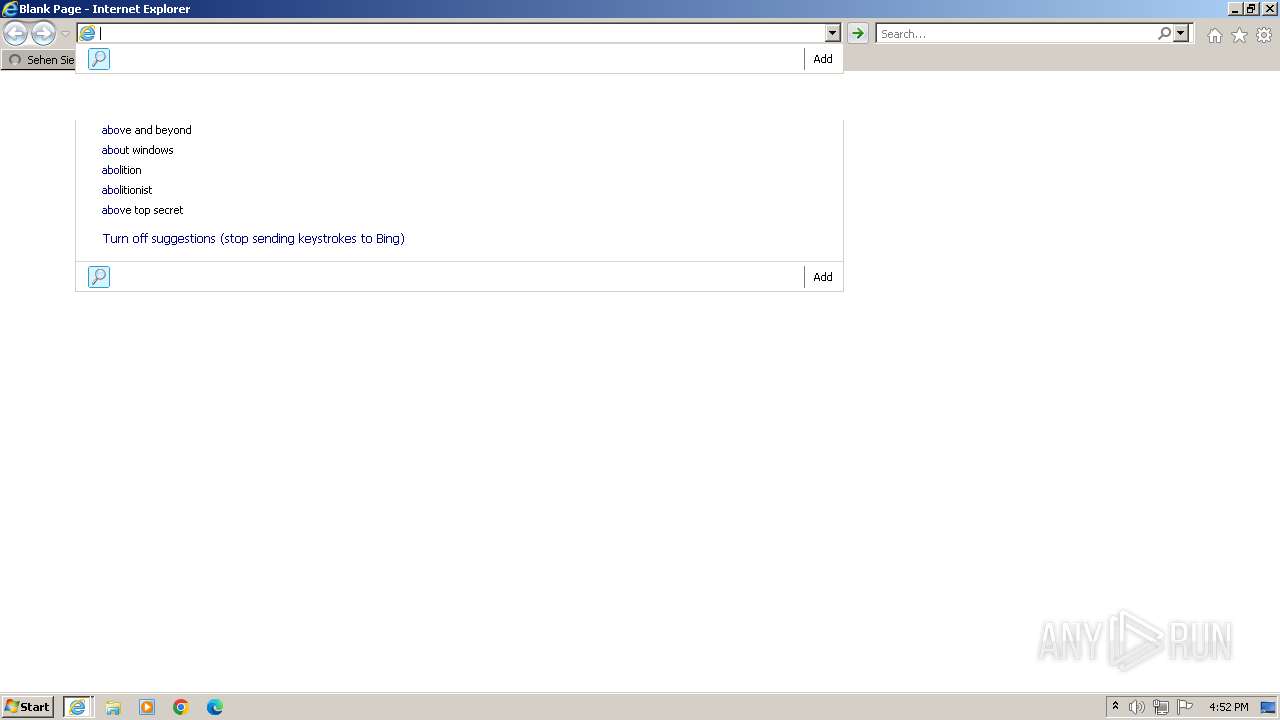
Task: Open the Windows Start menu
Action: 27,707
